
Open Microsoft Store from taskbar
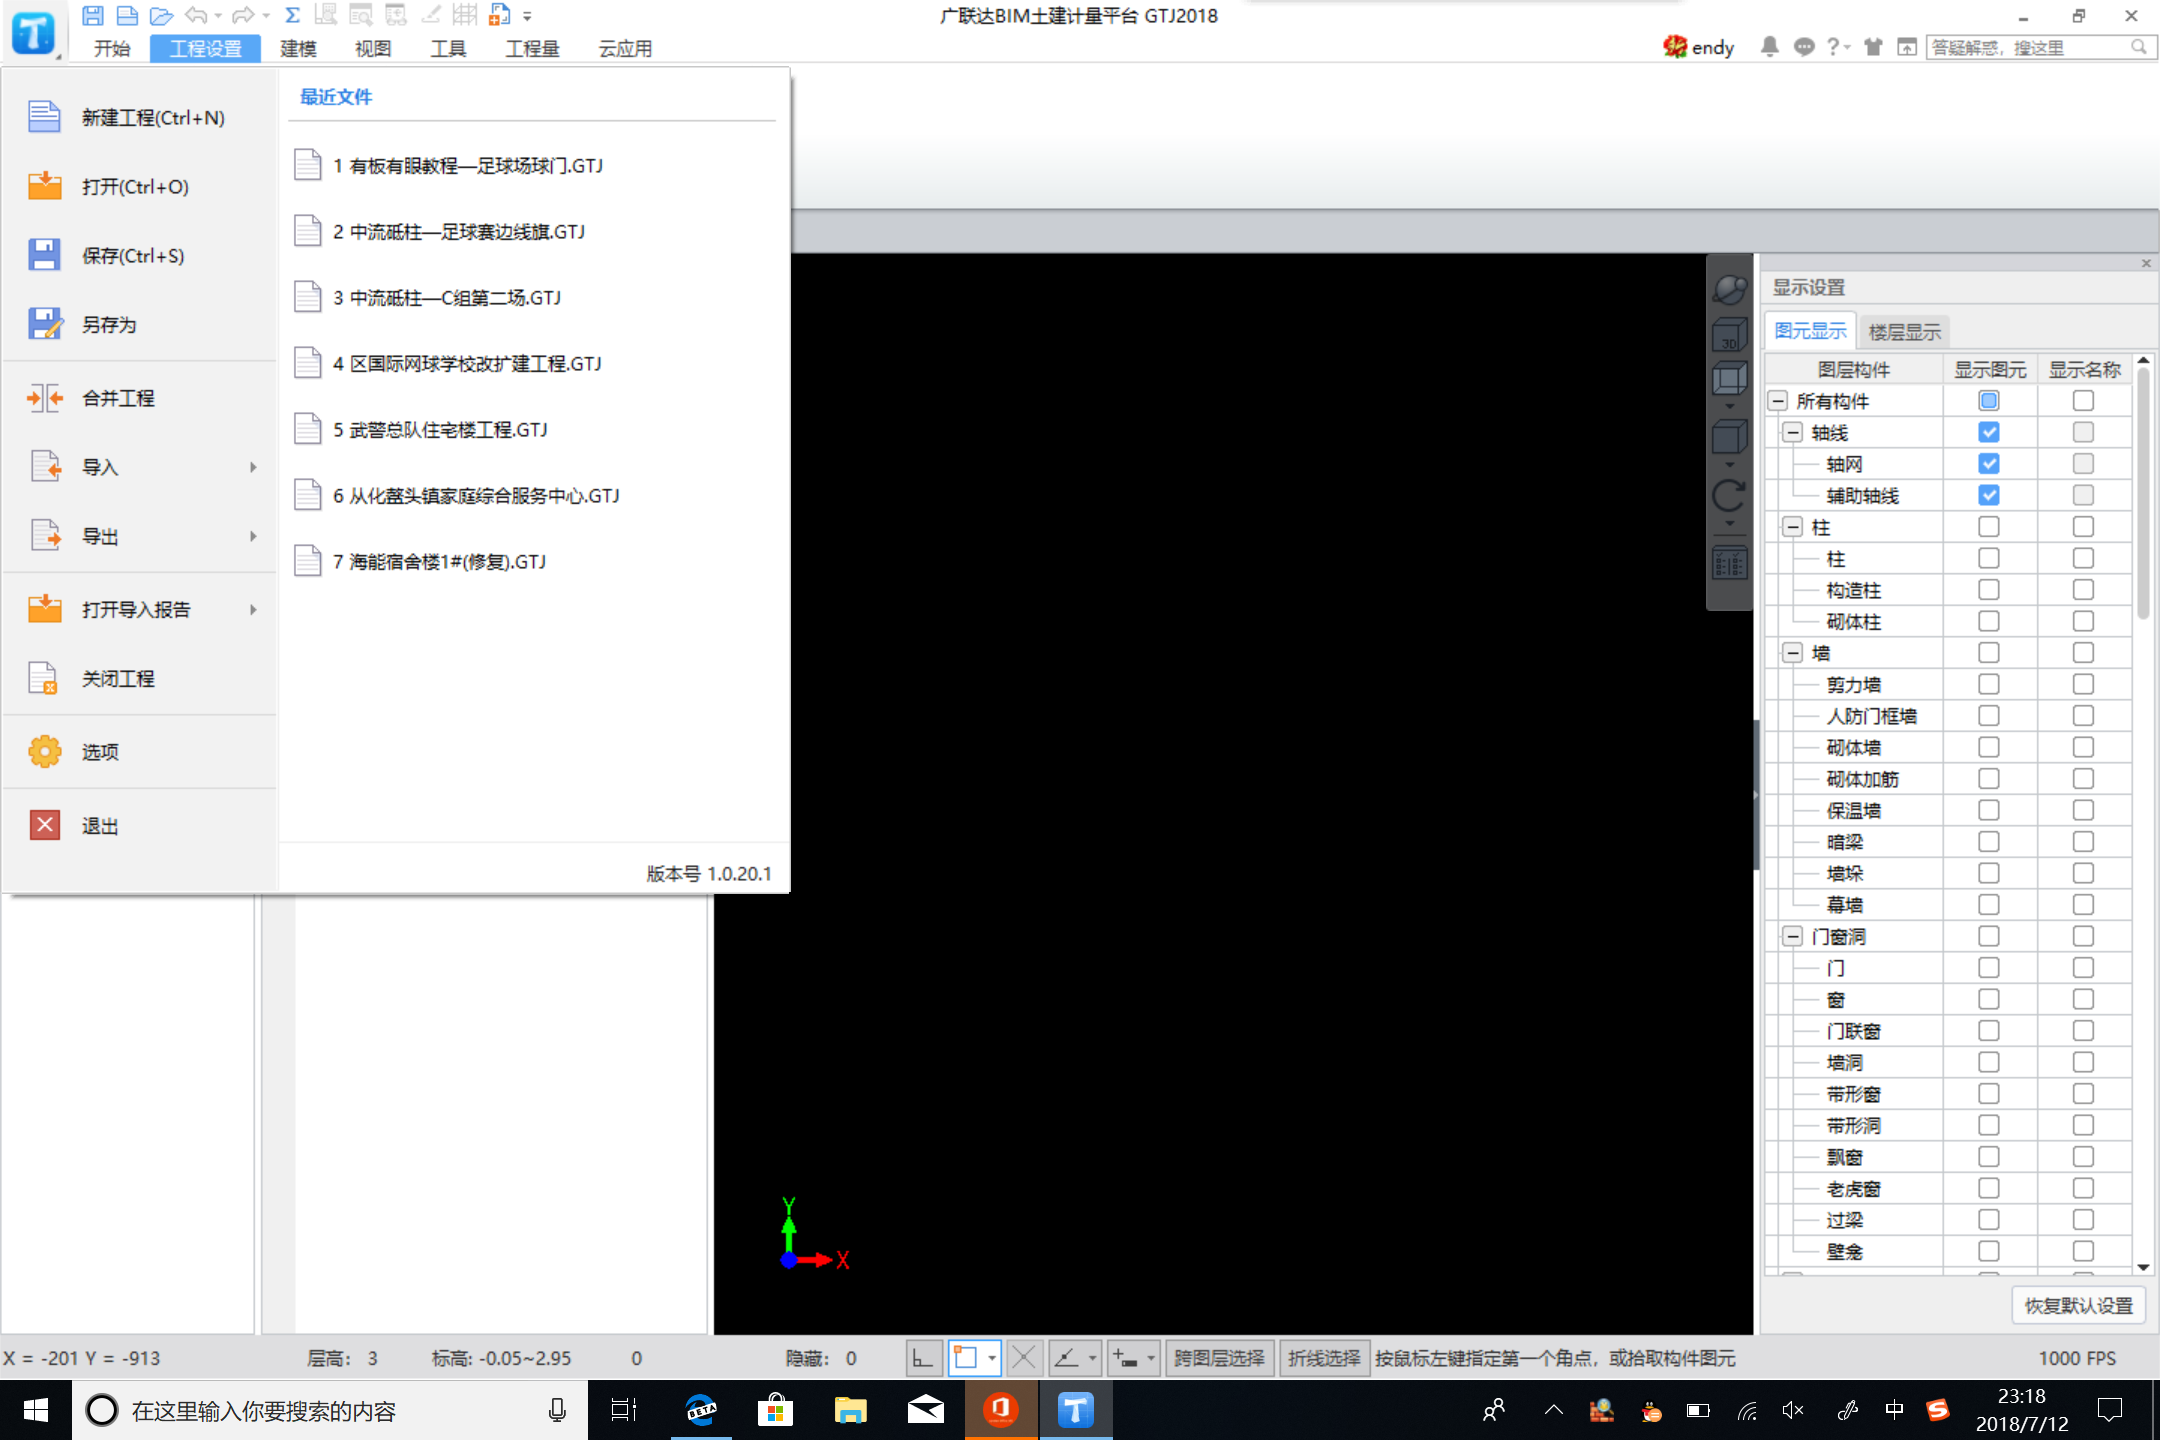pos(775,1410)
